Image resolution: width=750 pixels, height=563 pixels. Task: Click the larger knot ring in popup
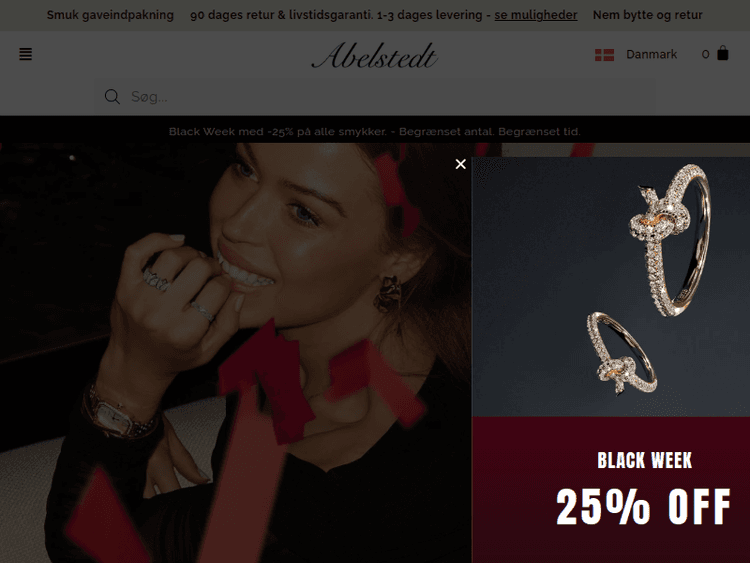[670, 240]
